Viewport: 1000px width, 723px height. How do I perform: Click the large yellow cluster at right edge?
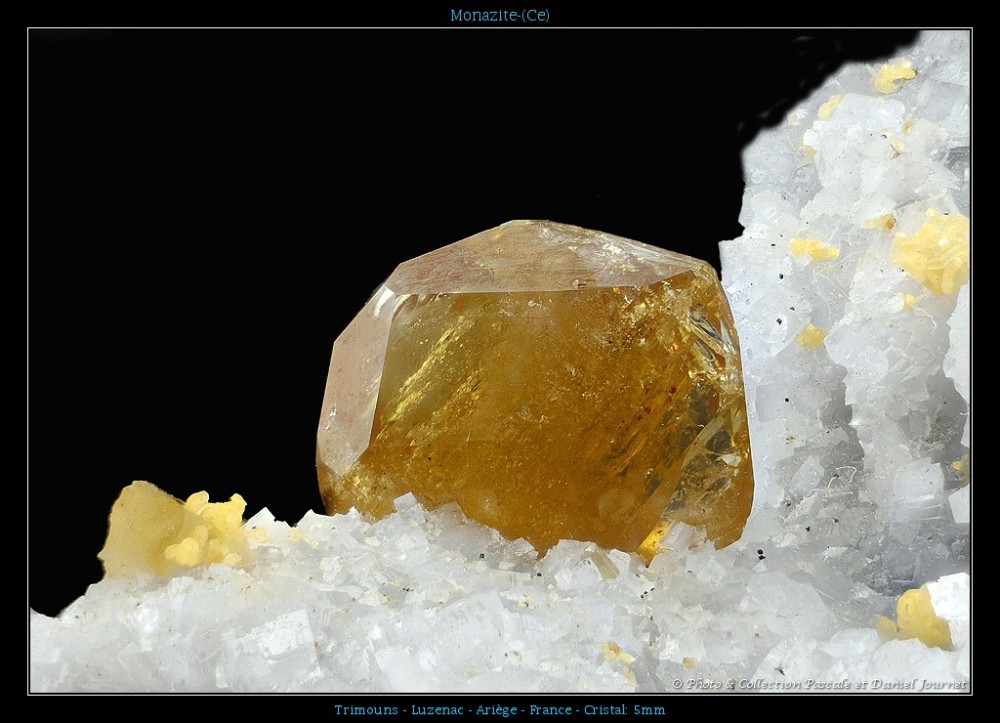click(x=933, y=252)
